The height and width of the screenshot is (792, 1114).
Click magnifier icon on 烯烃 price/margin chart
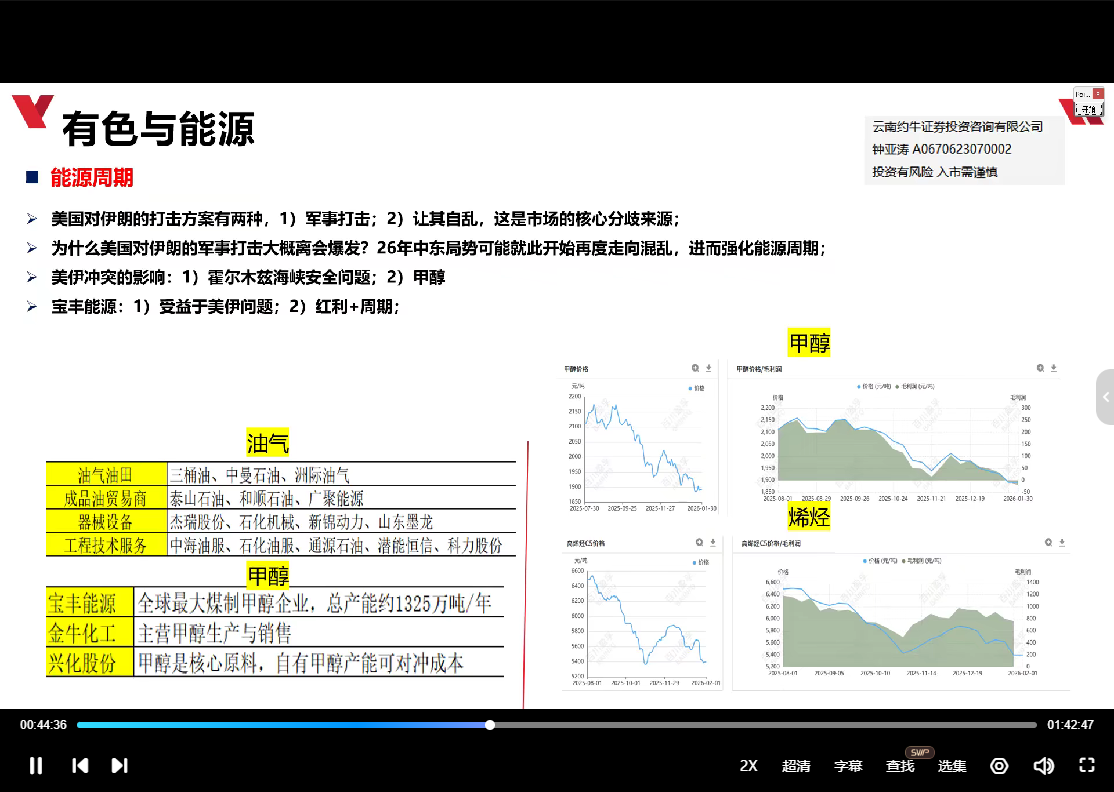(1049, 543)
